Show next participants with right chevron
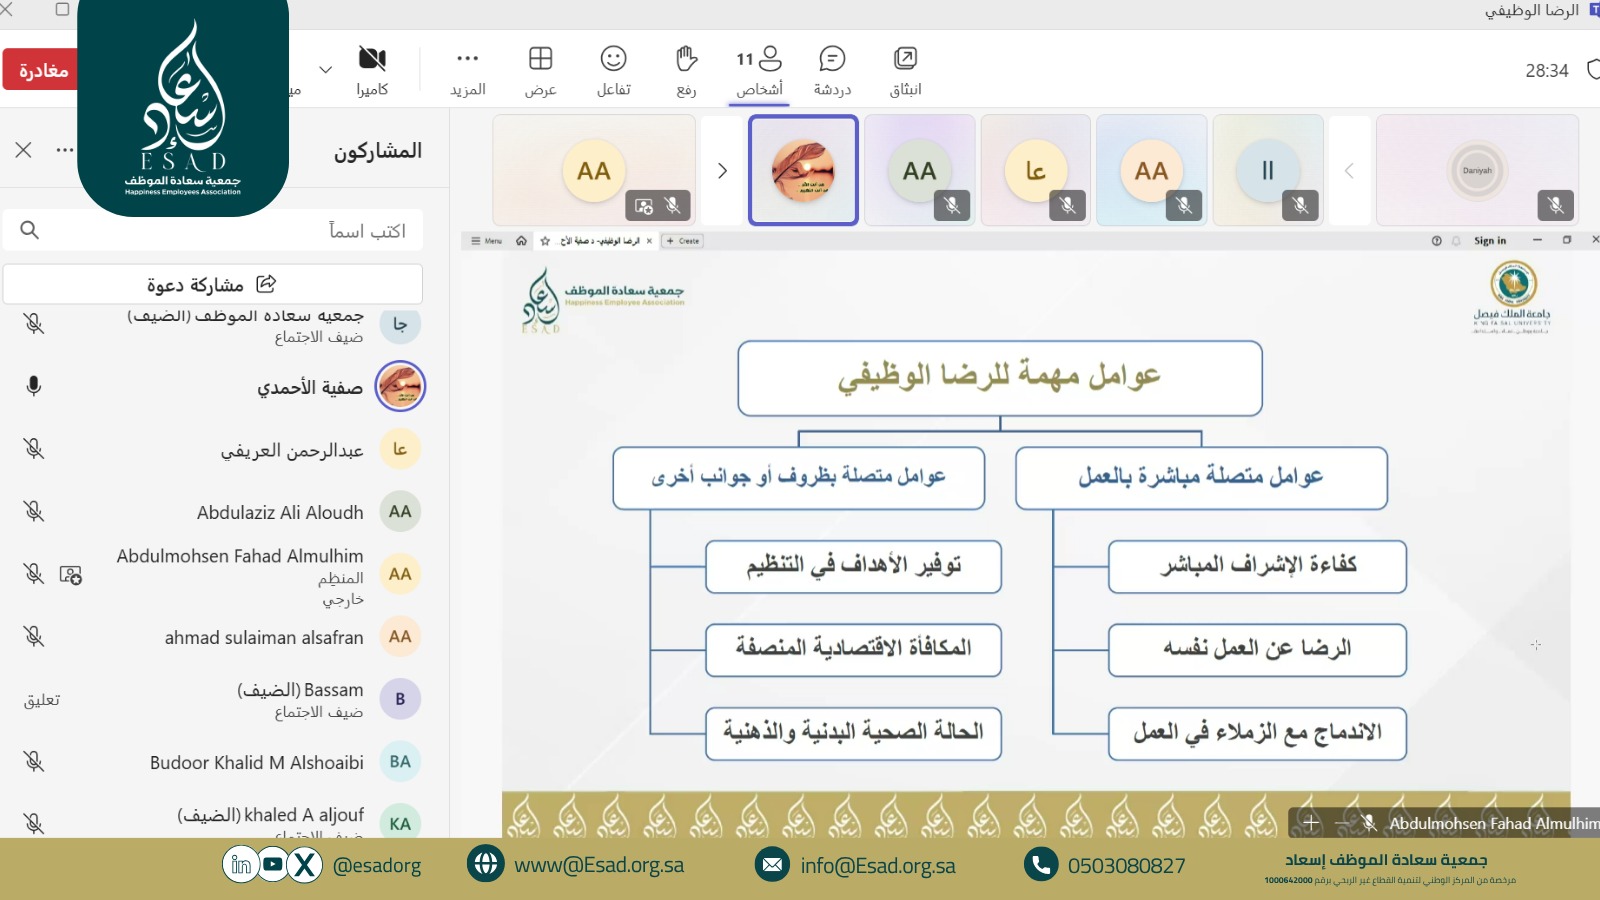 tap(722, 171)
